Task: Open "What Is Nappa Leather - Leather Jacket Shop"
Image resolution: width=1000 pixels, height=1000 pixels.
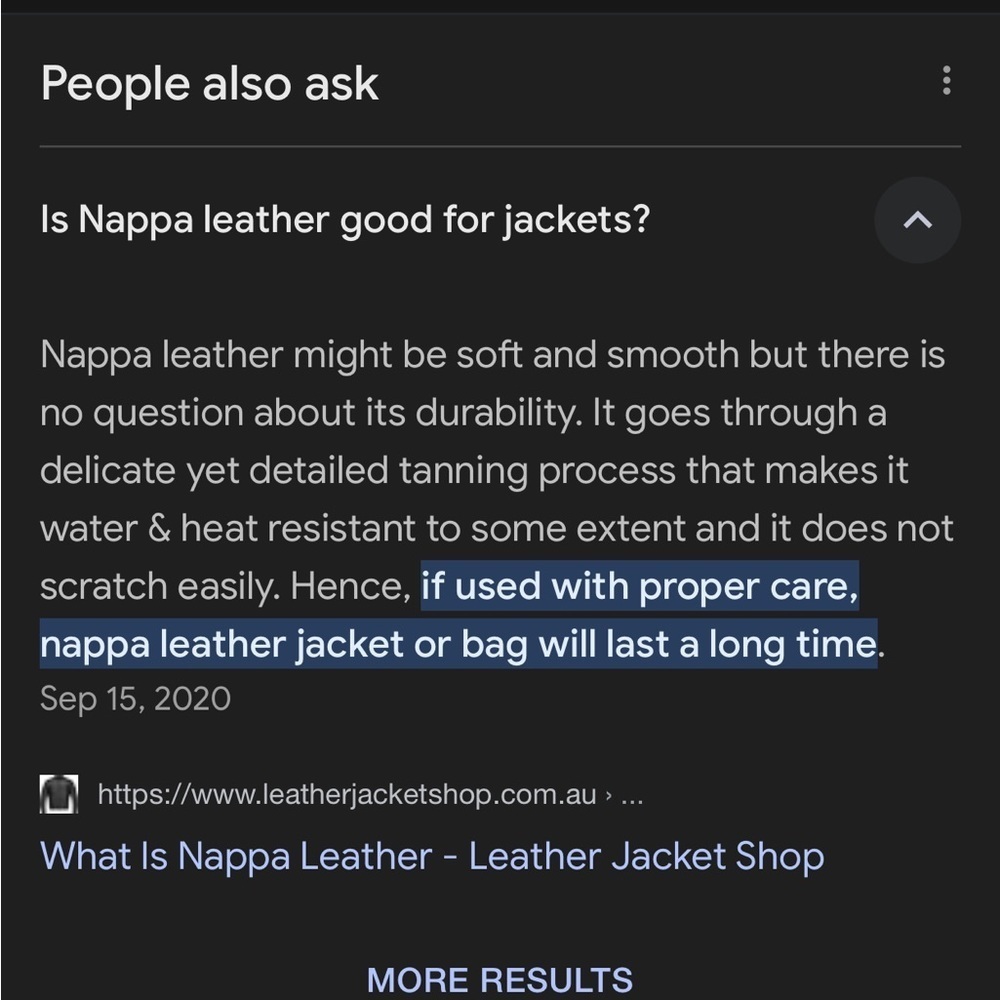Action: [x=432, y=856]
